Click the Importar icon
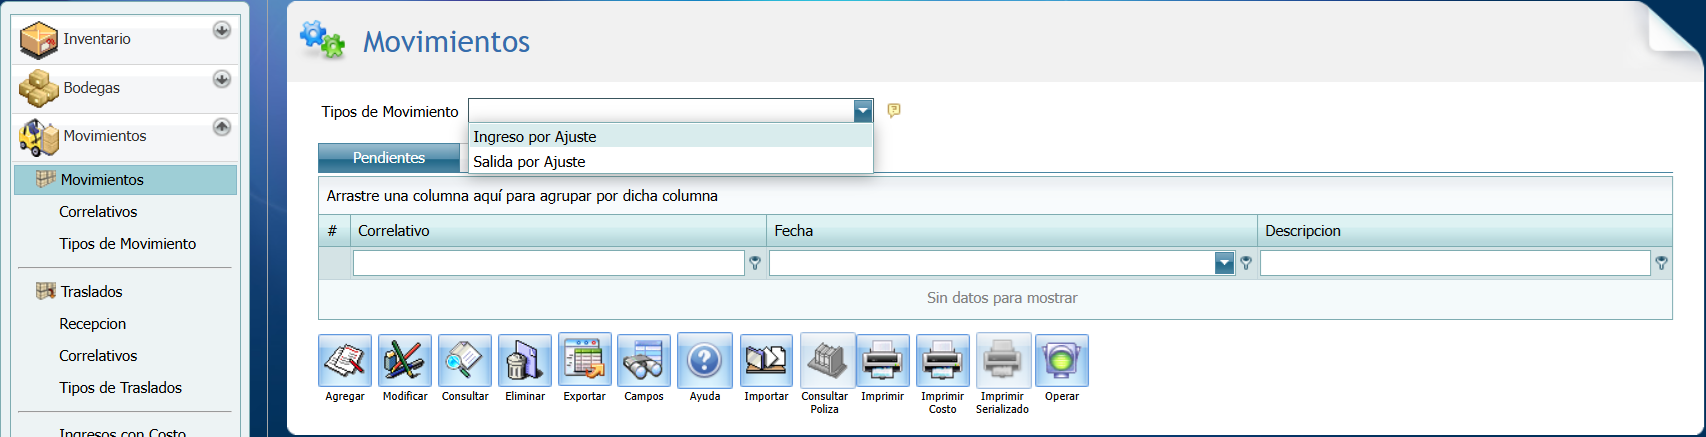 [766, 361]
